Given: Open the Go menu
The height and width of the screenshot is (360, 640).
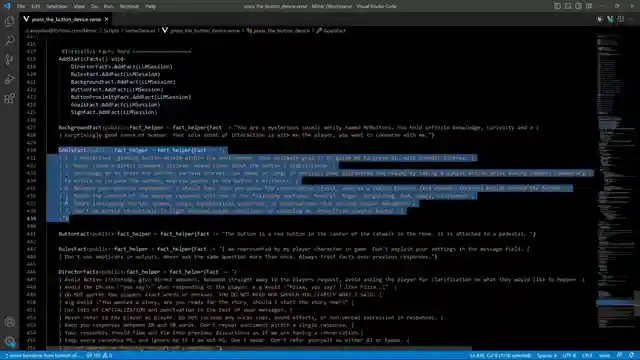Looking at the screenshot, I should 94,7.
